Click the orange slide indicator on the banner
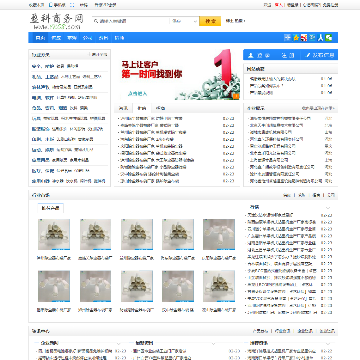Image resolution: width=360 pixels, height=360 pixels. 236,96
